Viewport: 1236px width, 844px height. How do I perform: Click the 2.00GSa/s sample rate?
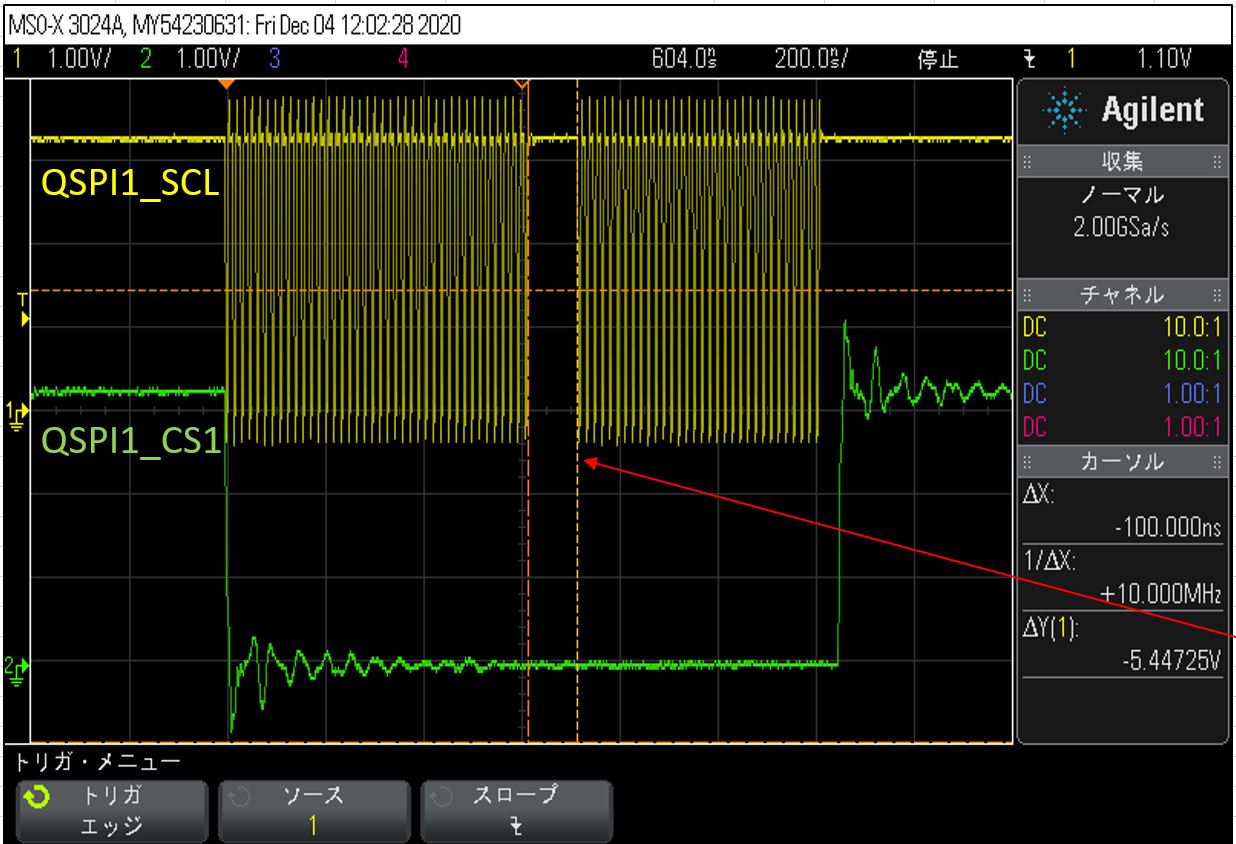click(x=1121, y=228)
